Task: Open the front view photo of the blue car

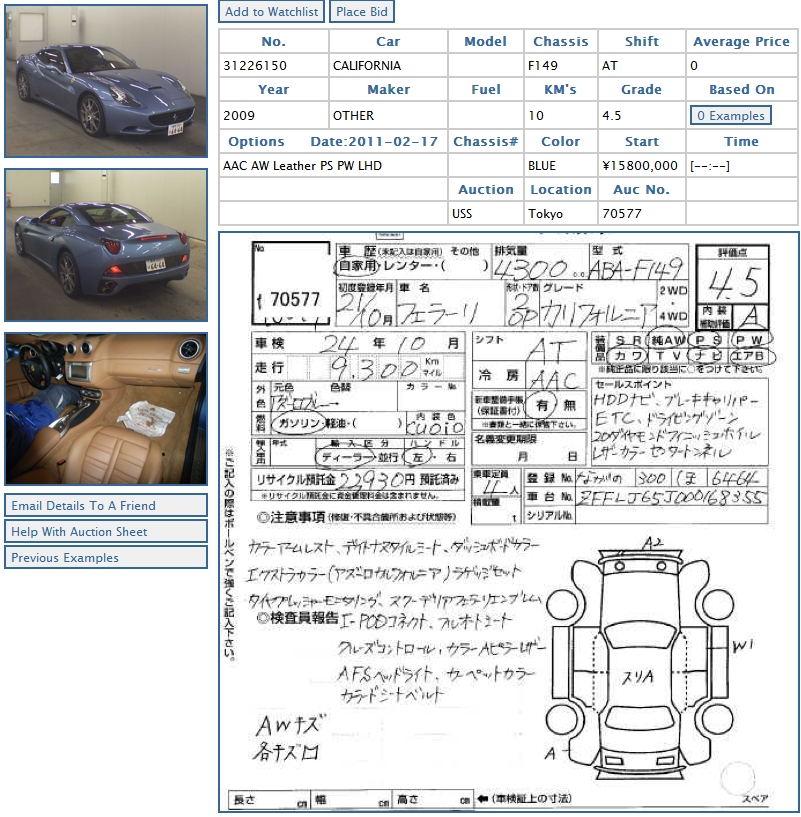Action: 106,81
